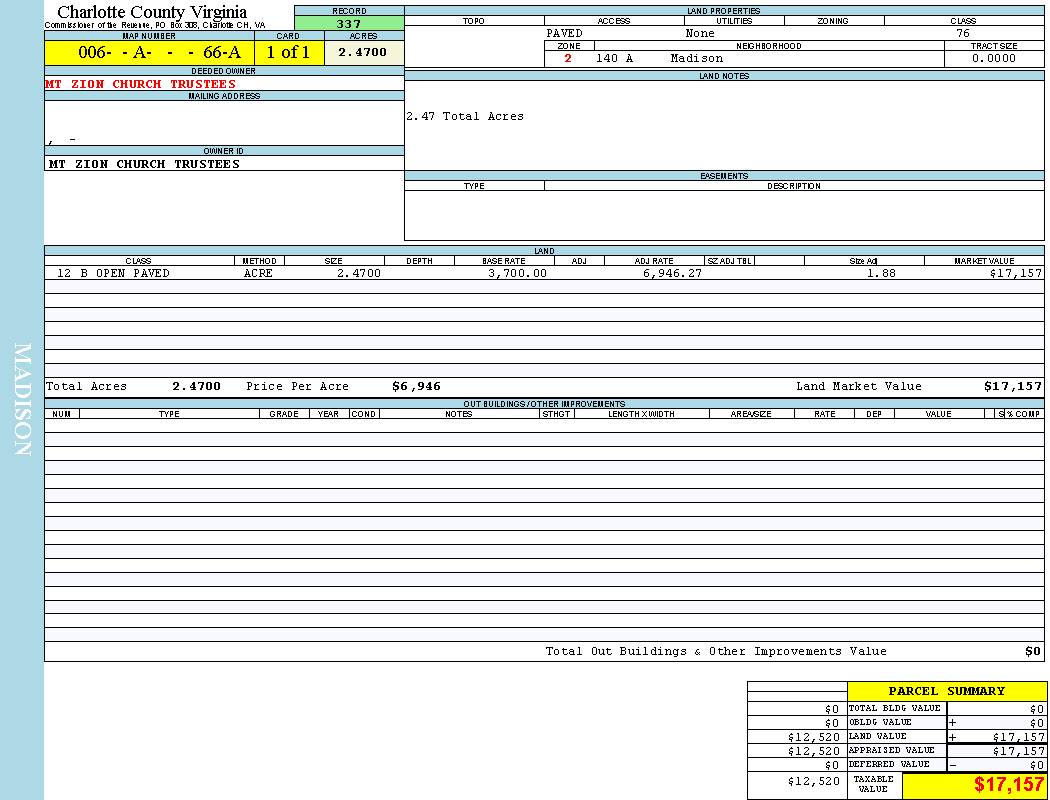Click the size adjustment value 1.88
The image size is (1050, 800).
point(880,273)
